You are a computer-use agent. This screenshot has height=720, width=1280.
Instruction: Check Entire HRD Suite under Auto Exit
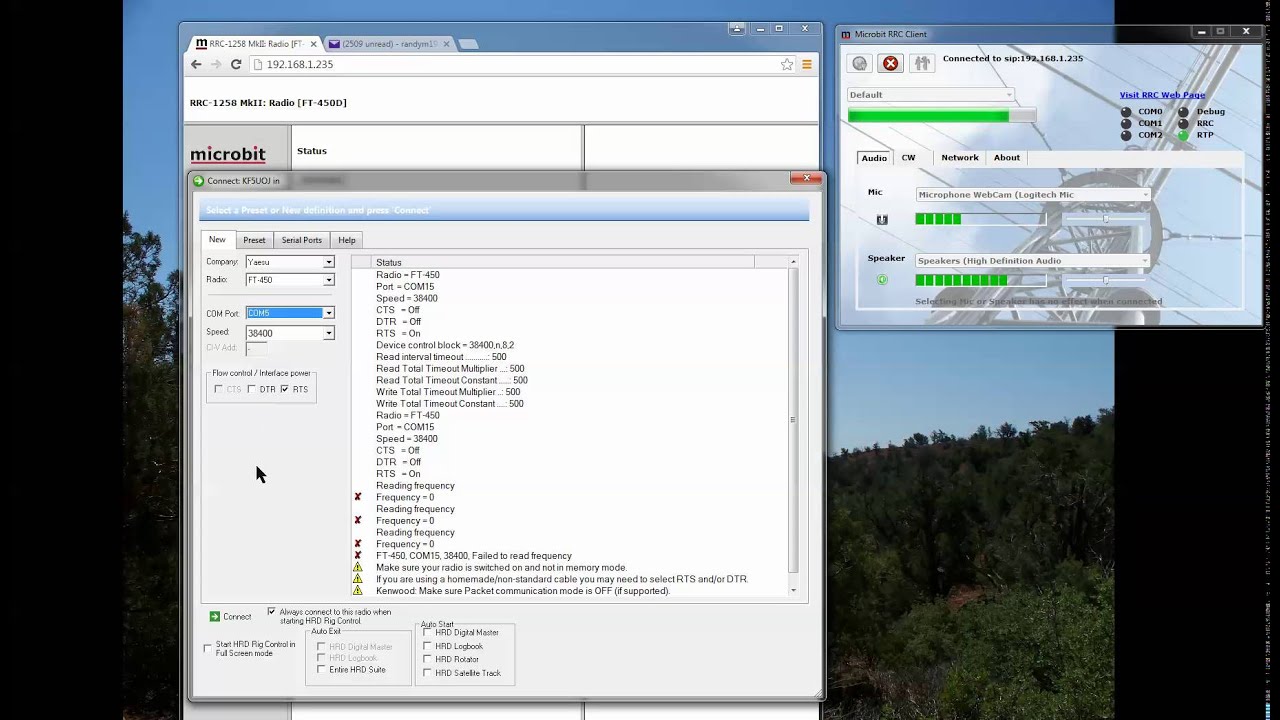(x=321, y=669)
